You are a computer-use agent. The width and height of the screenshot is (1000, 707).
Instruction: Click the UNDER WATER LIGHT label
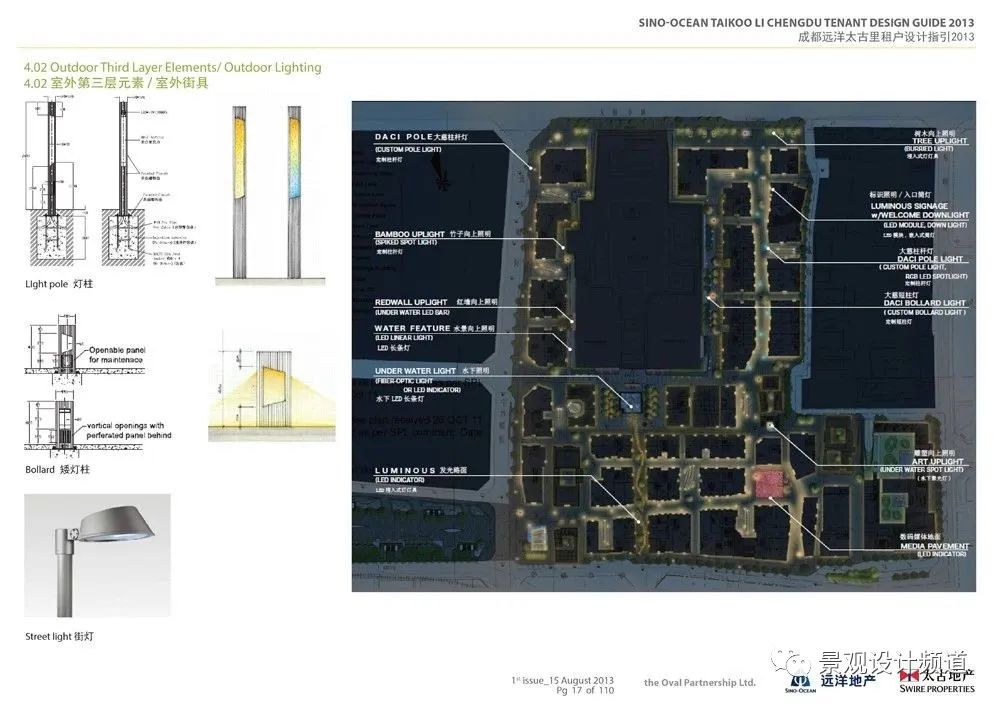pos(418,371)
